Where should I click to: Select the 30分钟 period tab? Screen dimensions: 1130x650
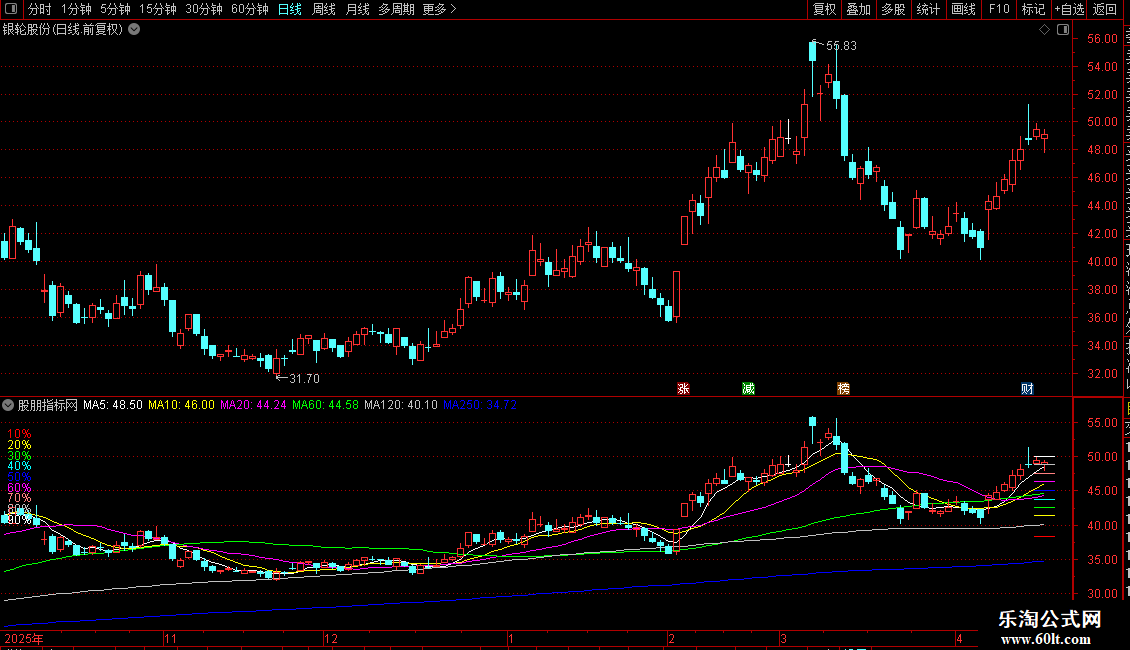click(x=204, y=9)
